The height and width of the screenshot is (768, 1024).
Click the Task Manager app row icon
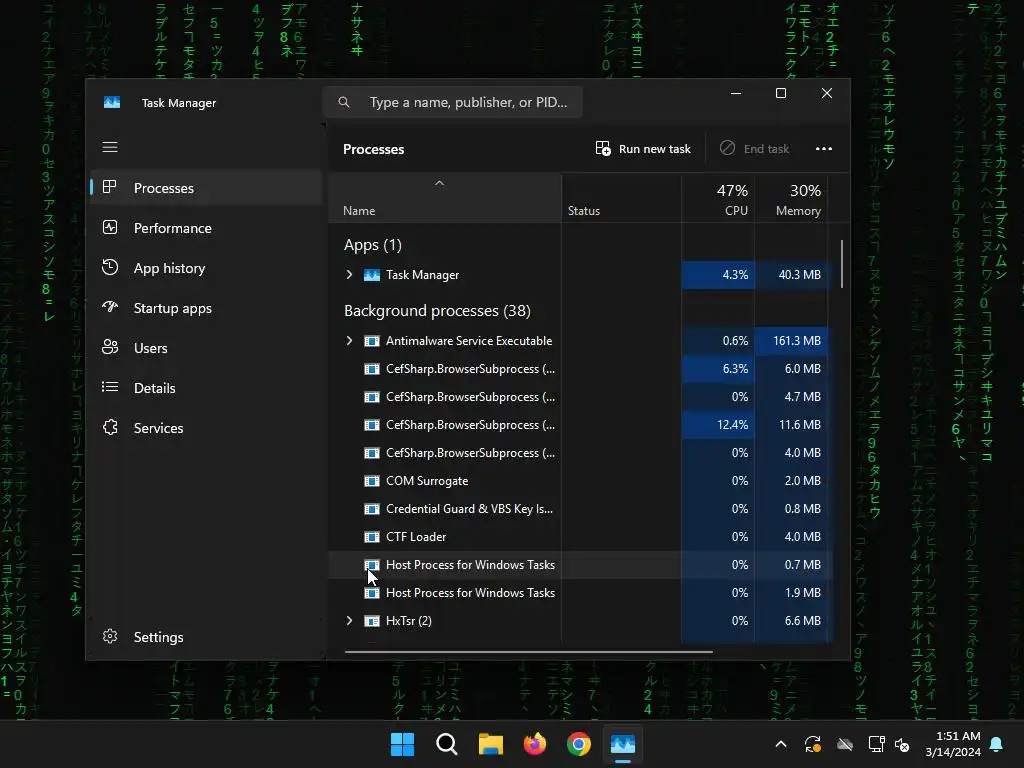click(372, 275)
